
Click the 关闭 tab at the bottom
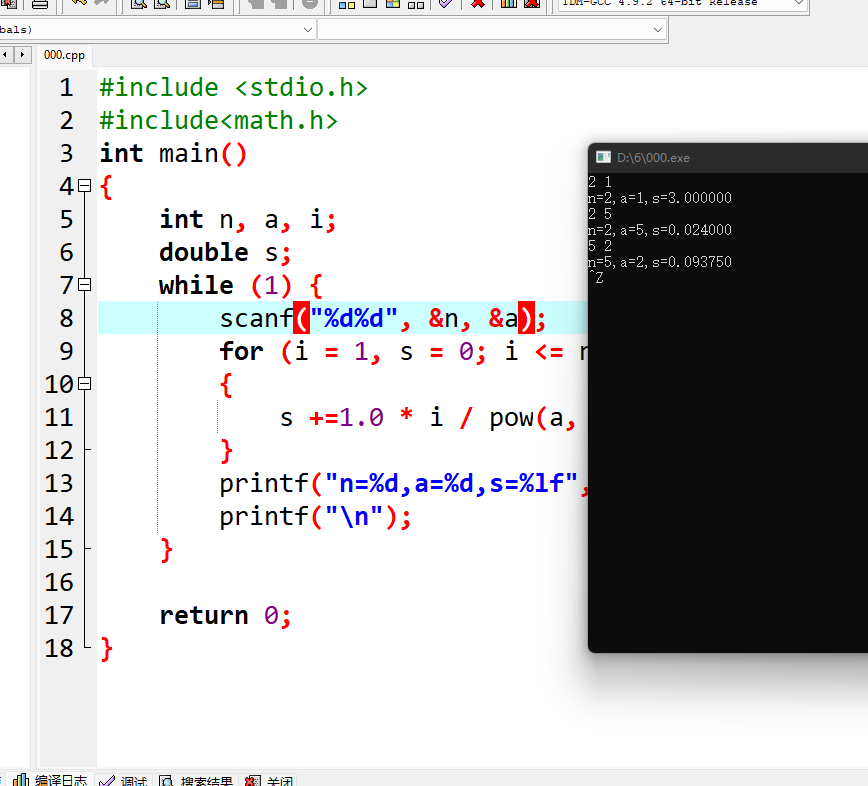(x=269, y=780)
